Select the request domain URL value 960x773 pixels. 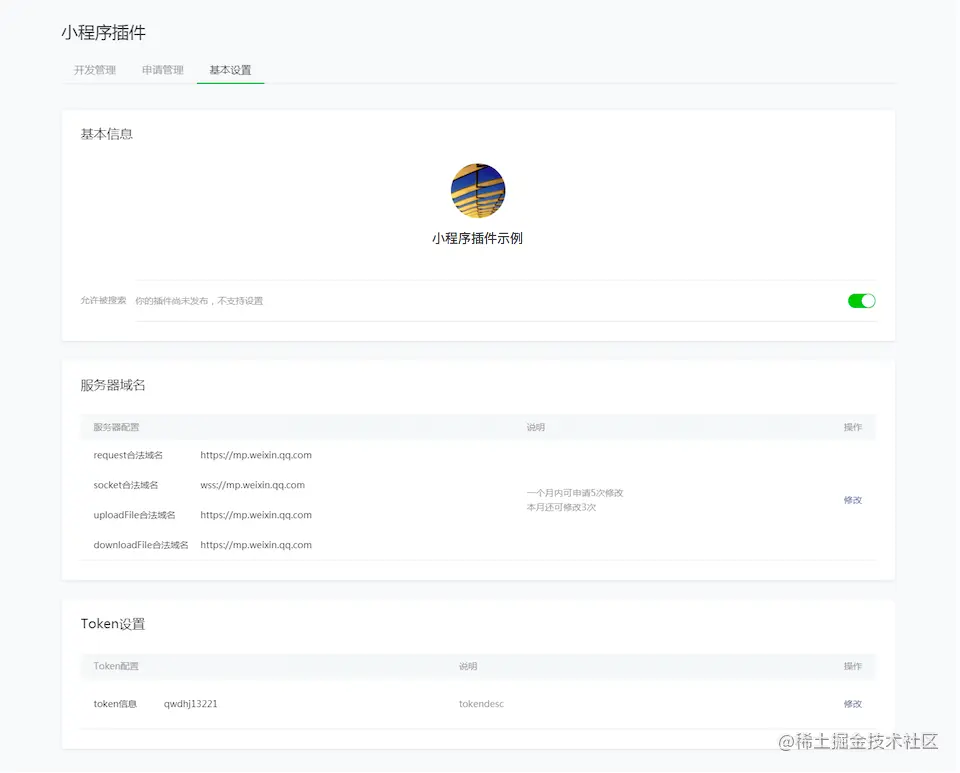click(x=256, y=455)
